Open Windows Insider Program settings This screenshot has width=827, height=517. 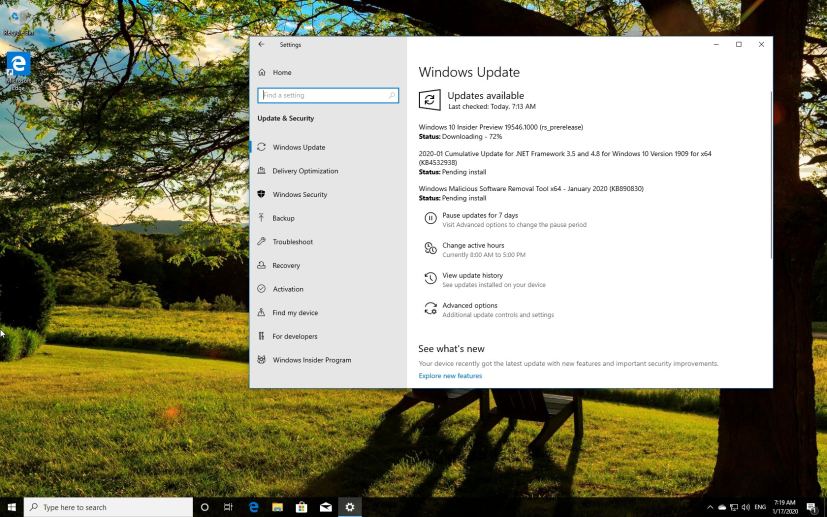point(312,360)
